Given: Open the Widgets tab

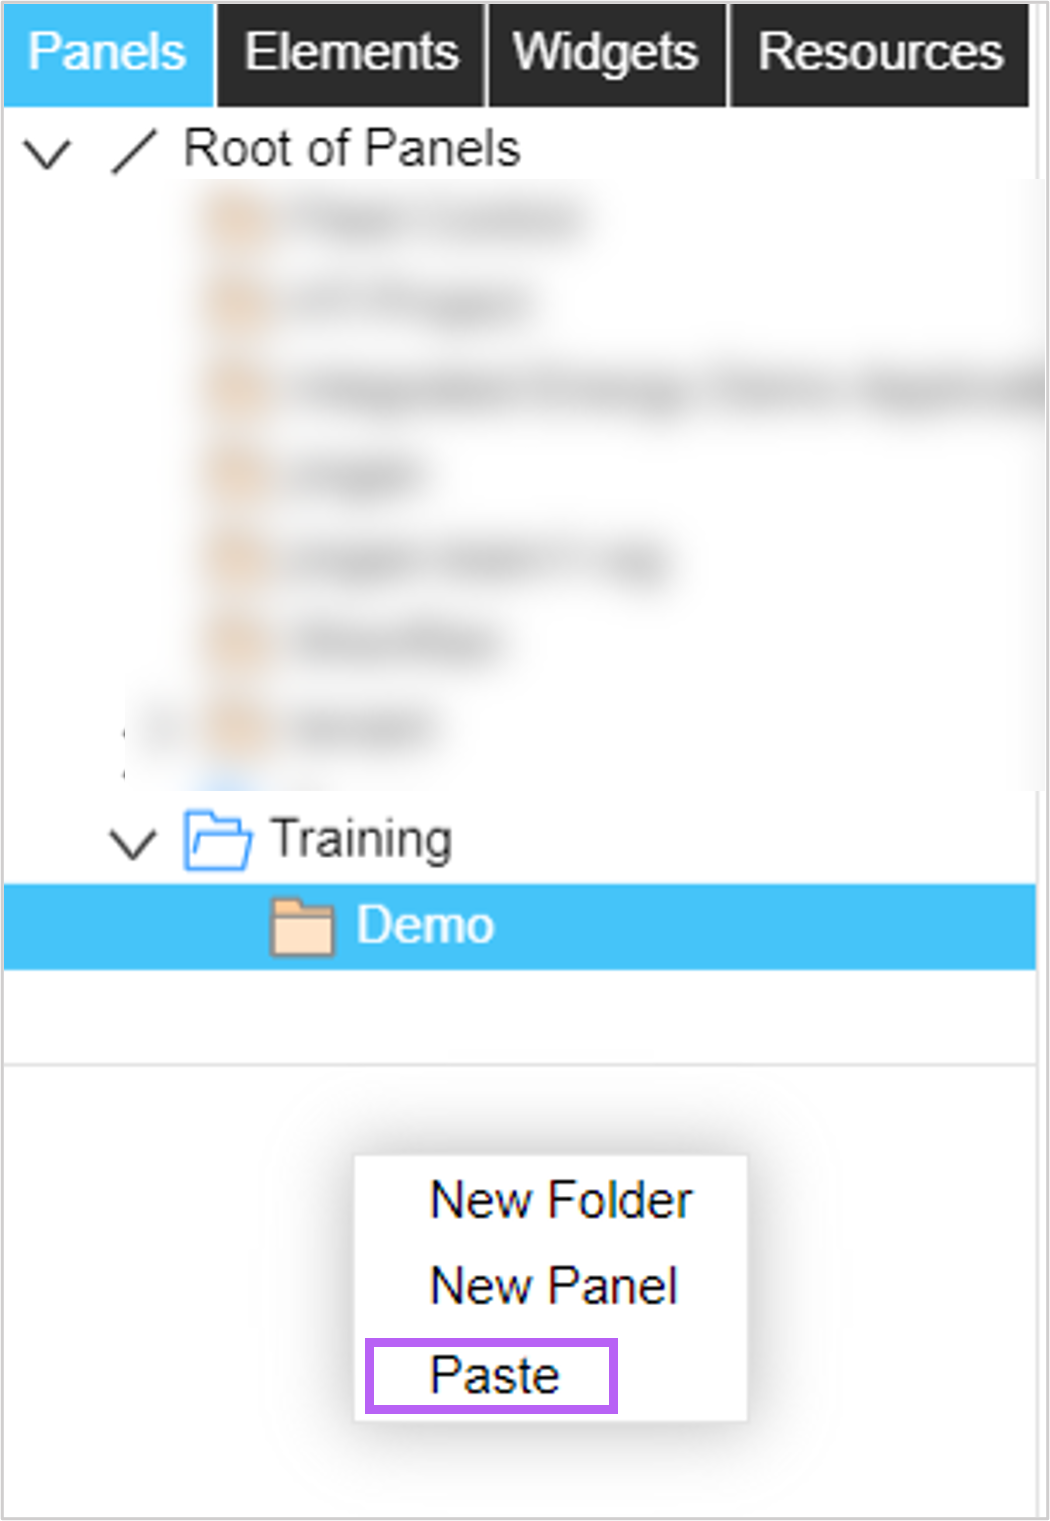Looking at the screenshot, I should [x=606, y=54].
